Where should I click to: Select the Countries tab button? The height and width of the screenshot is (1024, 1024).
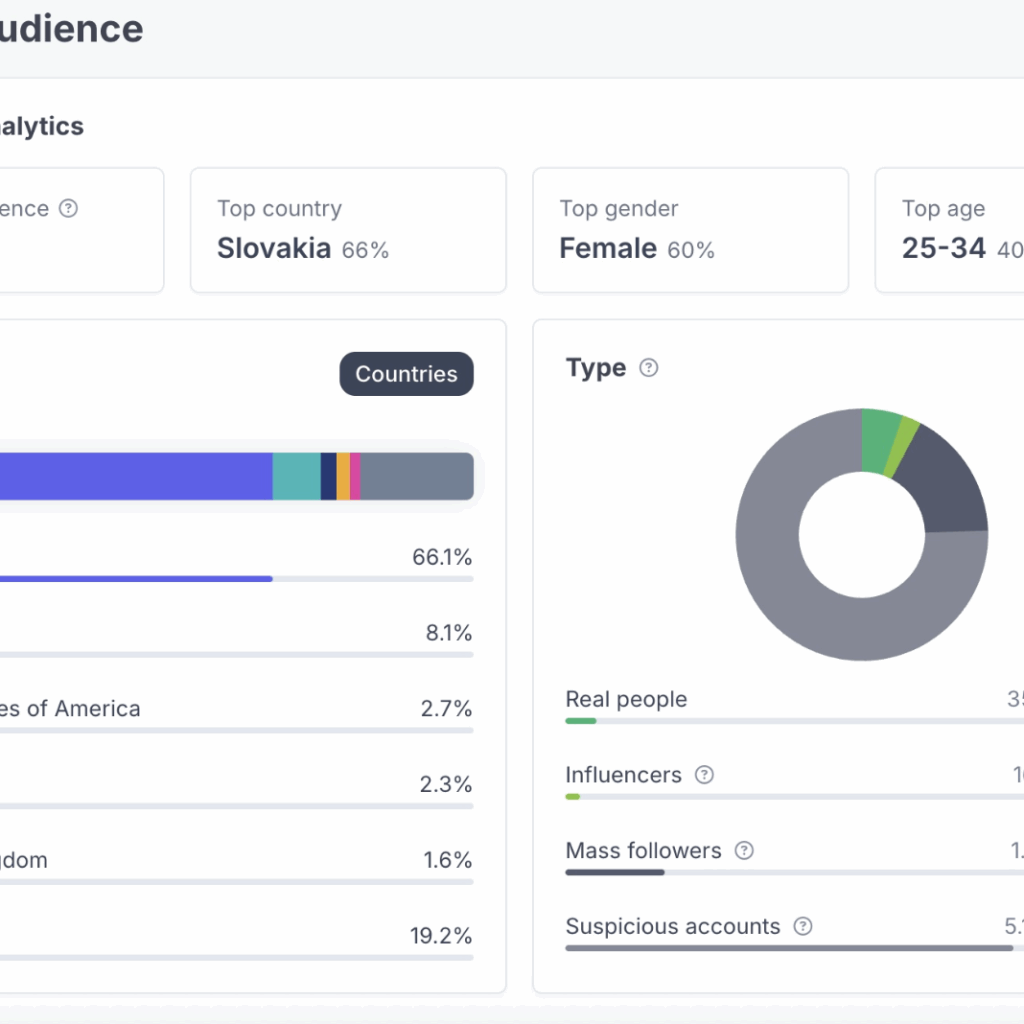pyautogui.click(x=406, y=374)
